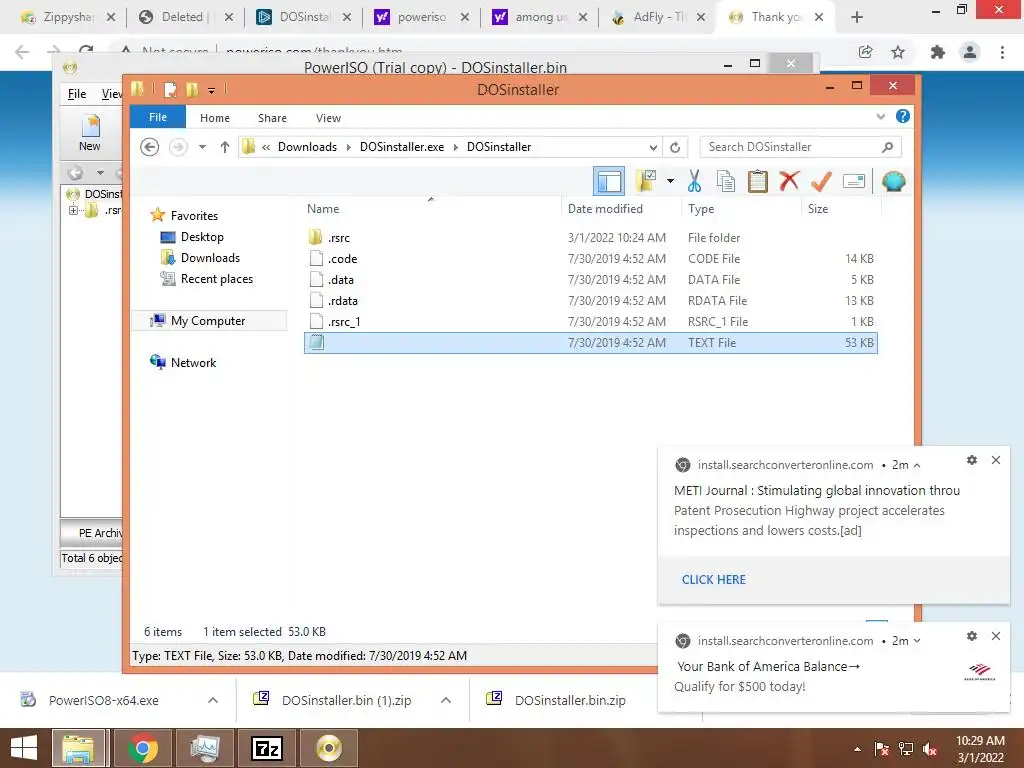Expand .rsrc tree node in PowerISO
The image size is (1024, 768).
pyautogui.click(x=73, y=210)
